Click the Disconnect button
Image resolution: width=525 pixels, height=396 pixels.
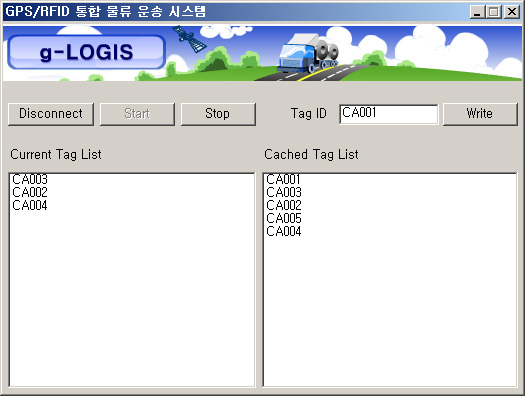coord(51,114)
